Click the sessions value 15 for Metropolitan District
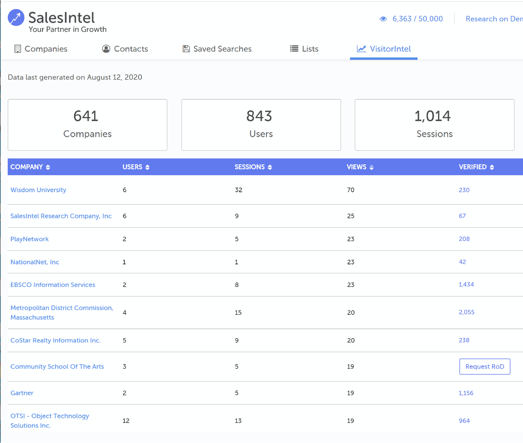 tap(238, 313)
